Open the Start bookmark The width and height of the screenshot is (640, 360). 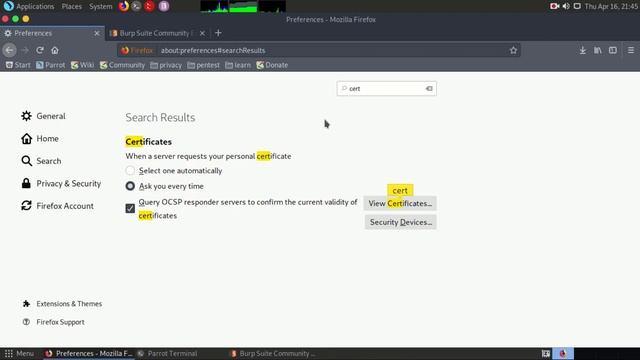pyautogui.click(x=18, y=65)
